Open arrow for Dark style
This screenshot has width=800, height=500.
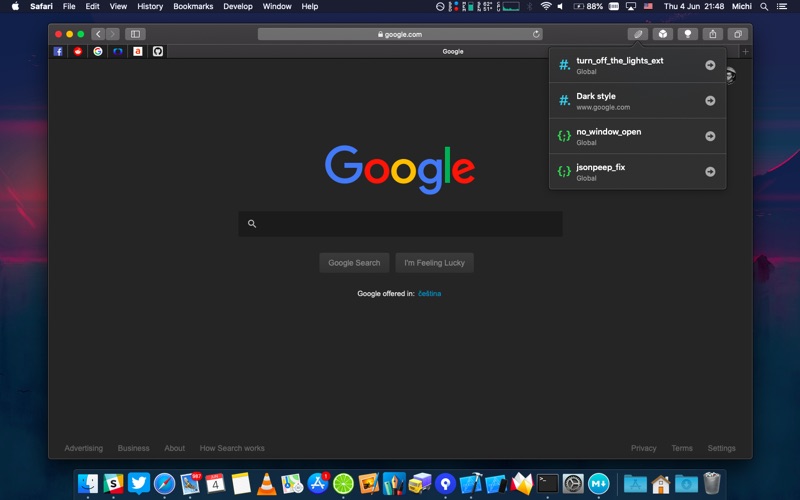710,101
